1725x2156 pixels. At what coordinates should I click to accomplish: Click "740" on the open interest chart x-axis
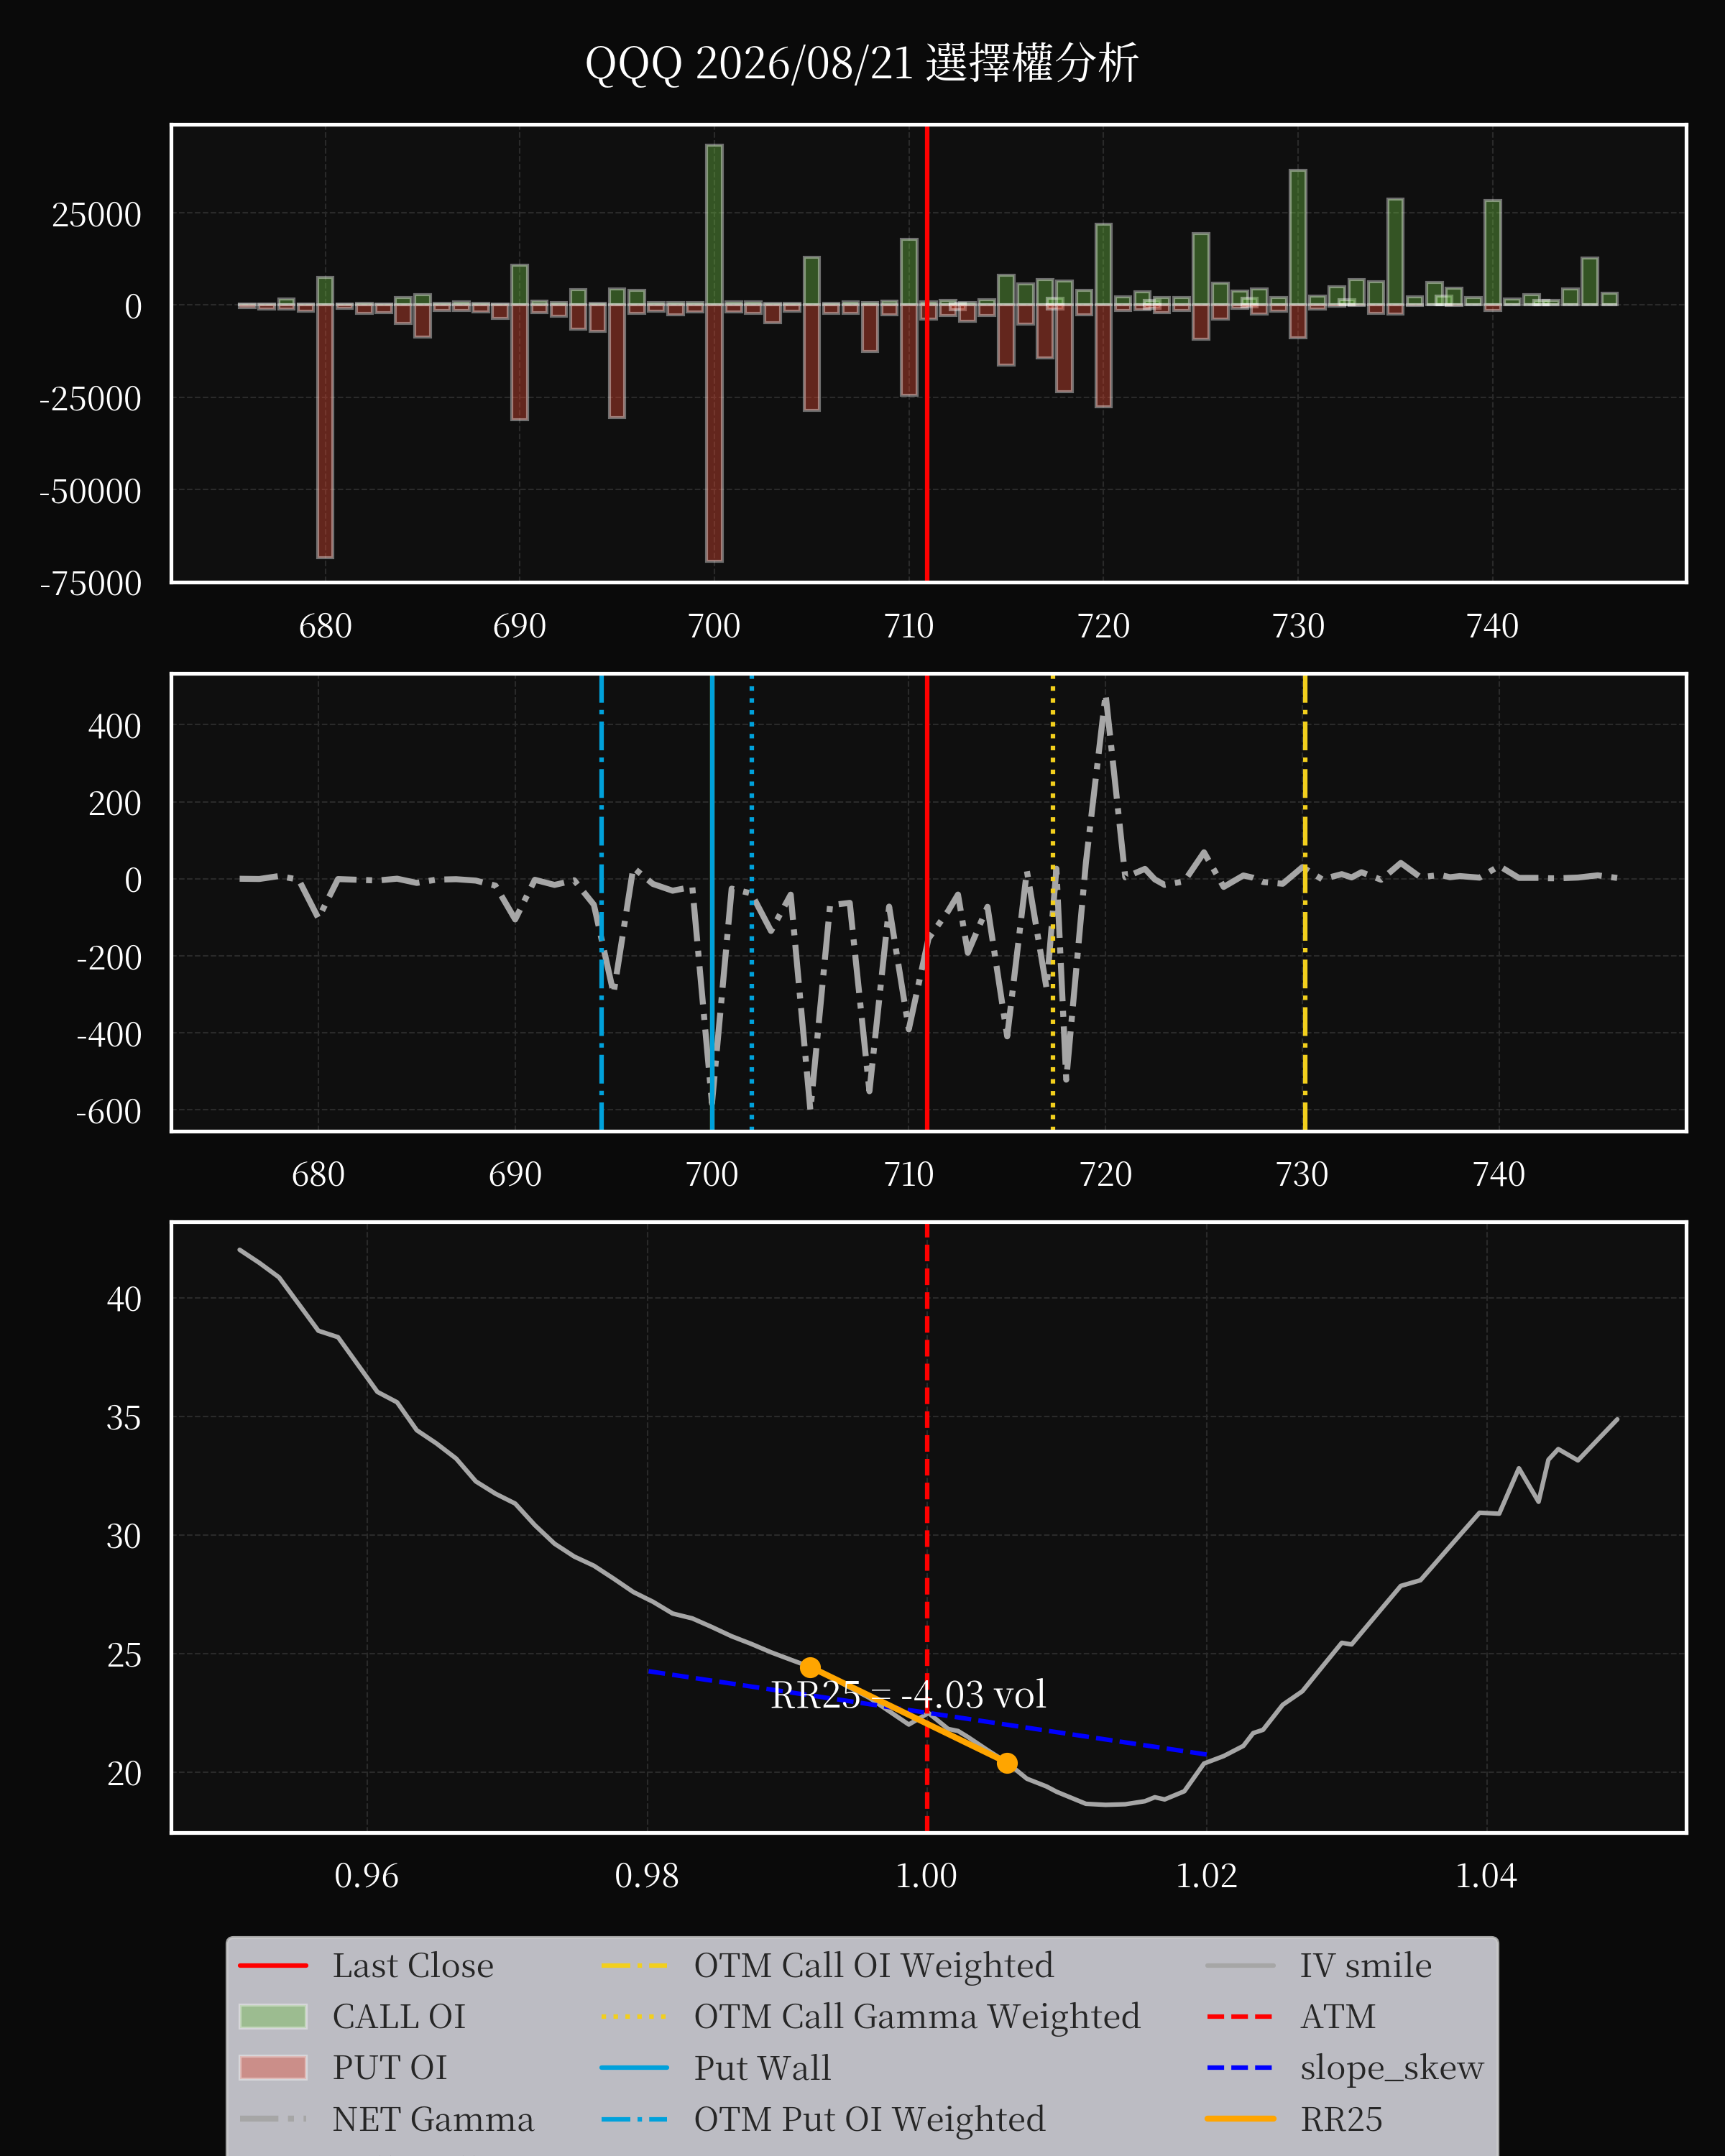(1492, 626)
